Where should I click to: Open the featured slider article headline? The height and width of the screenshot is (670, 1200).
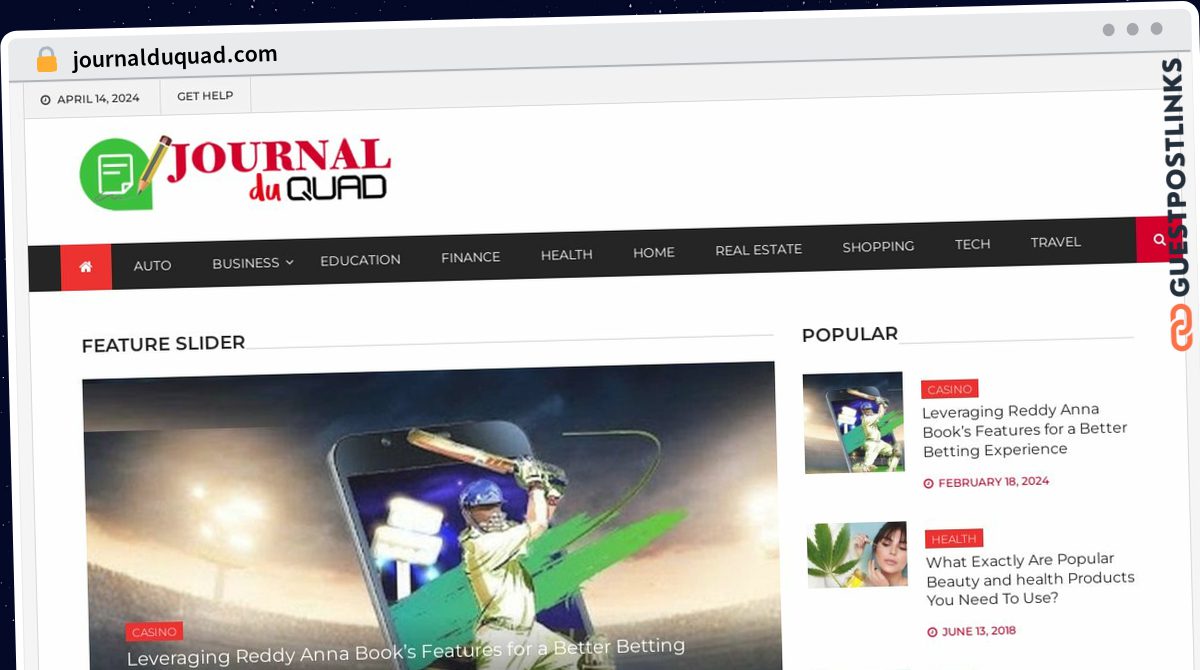click(x=406, y=651)
